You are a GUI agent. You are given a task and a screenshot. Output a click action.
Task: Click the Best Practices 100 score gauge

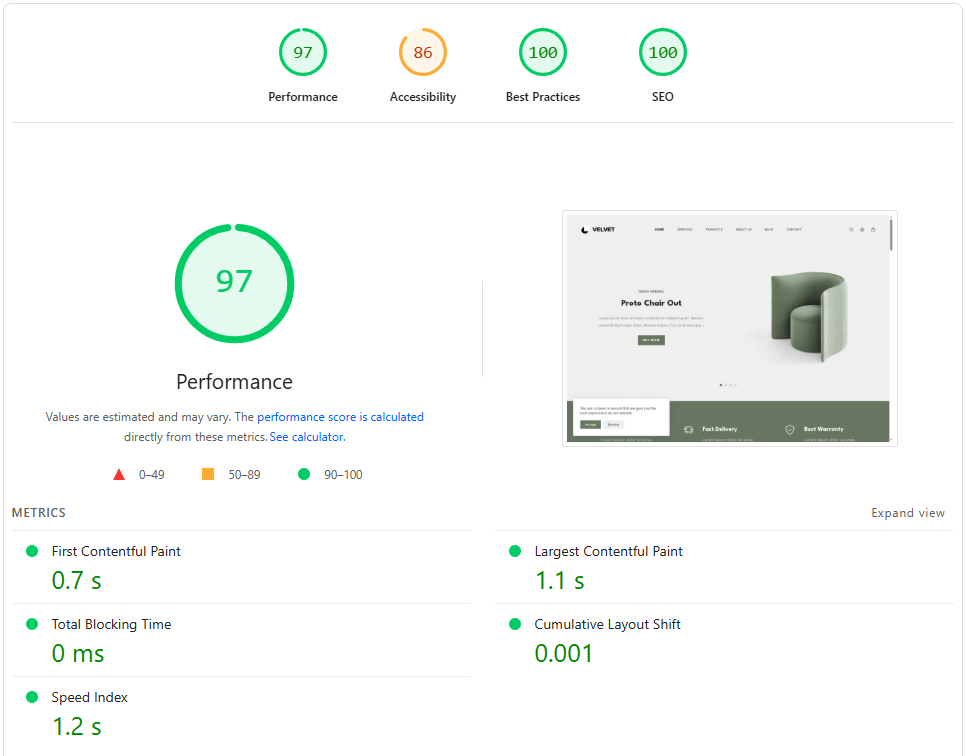543,53
